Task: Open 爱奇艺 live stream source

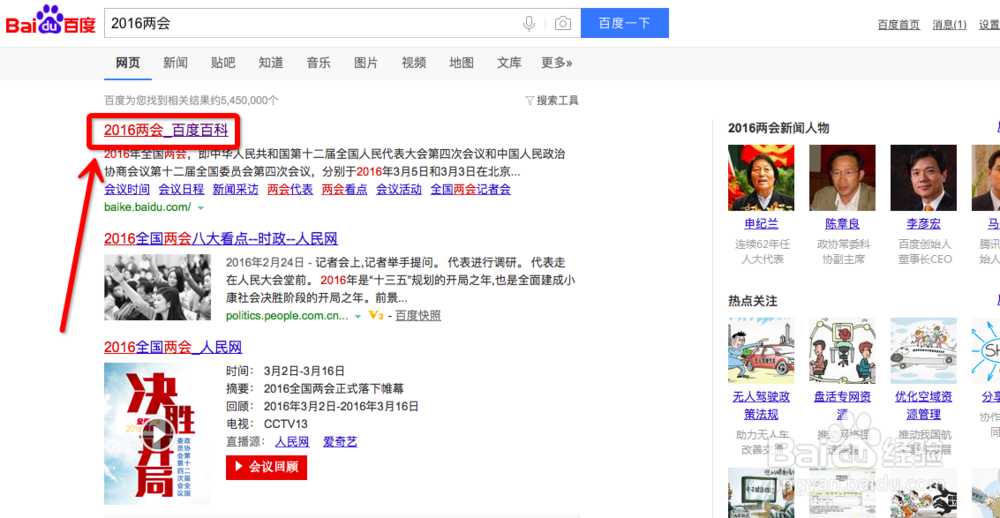Action: point(341,441)
